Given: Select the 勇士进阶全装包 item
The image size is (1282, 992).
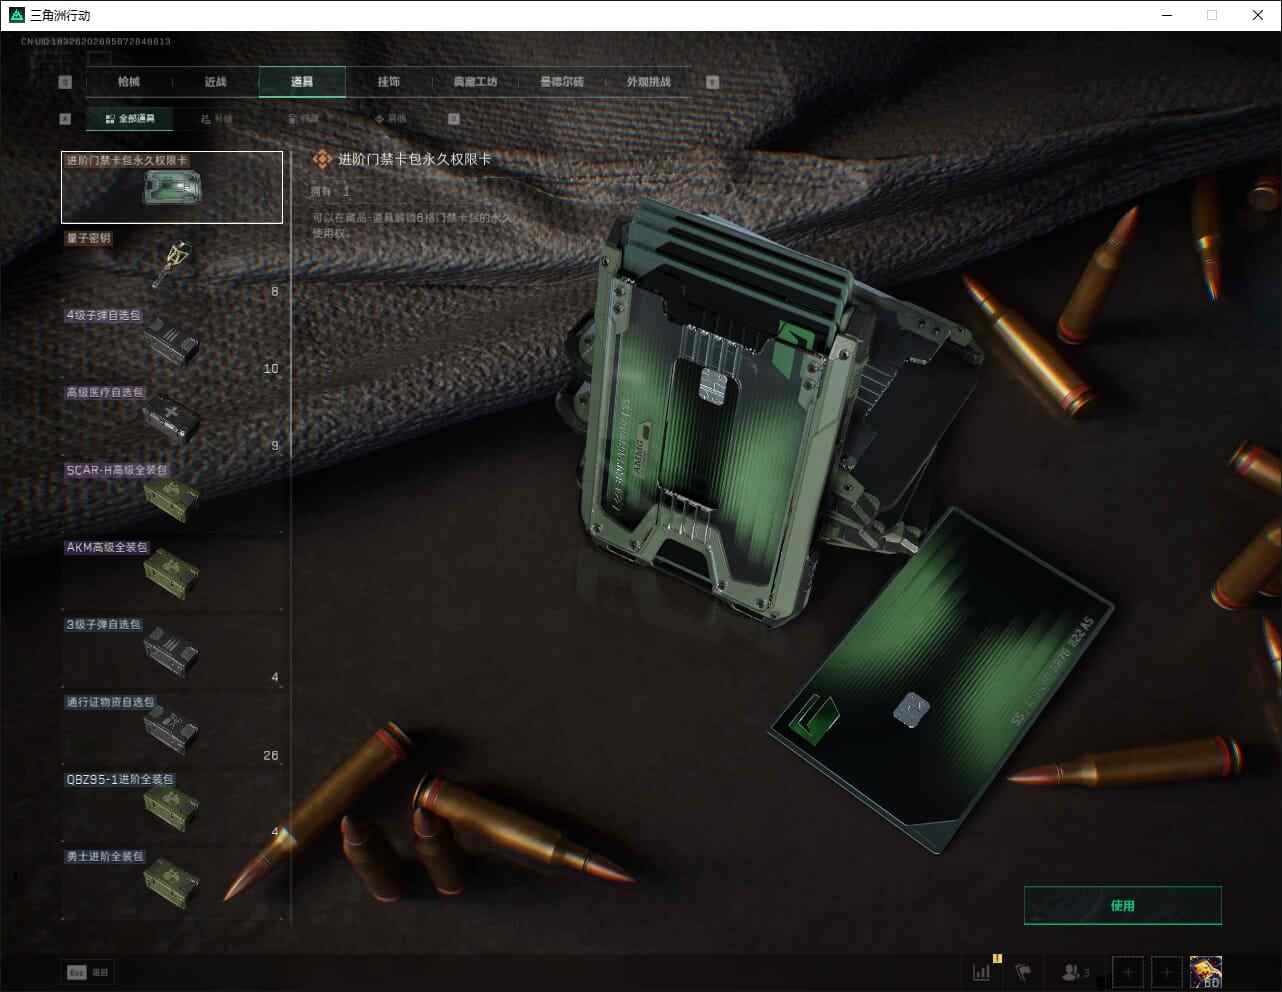Looking at the screenshot, I should tap(172, 883).
